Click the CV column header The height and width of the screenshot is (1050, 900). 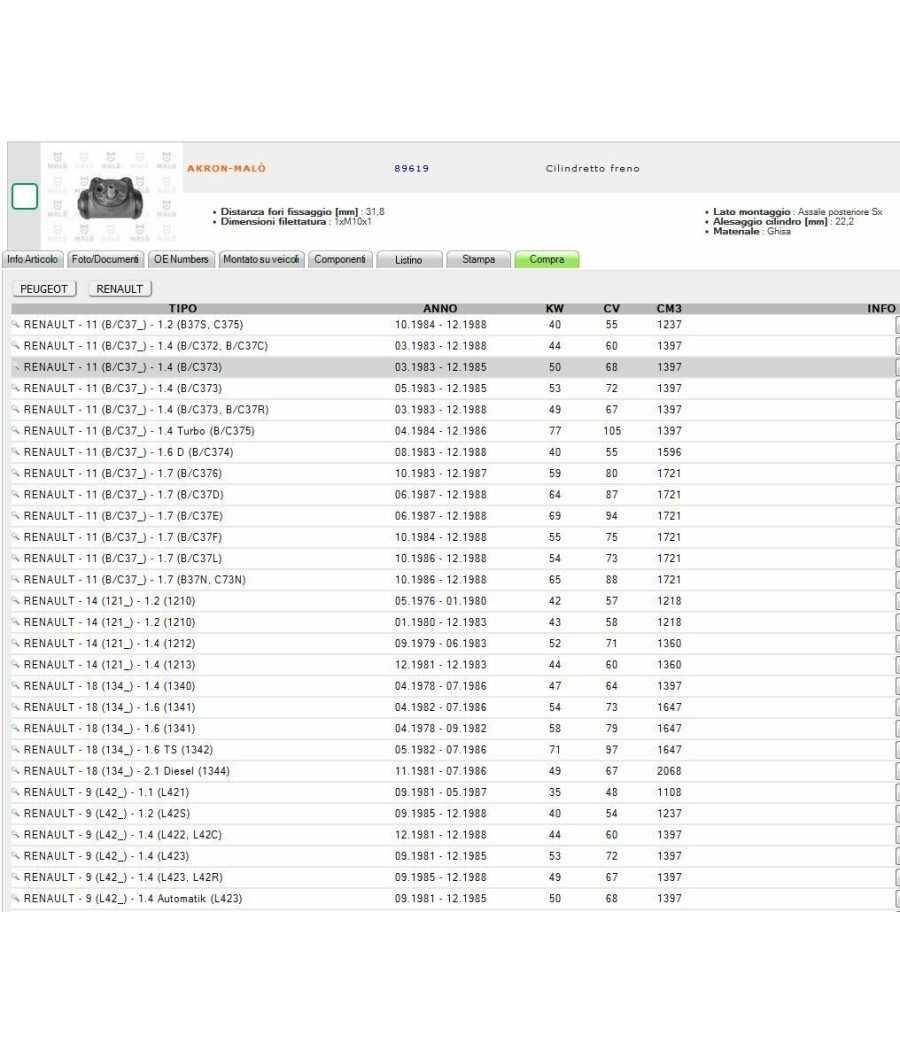point(611,309)
